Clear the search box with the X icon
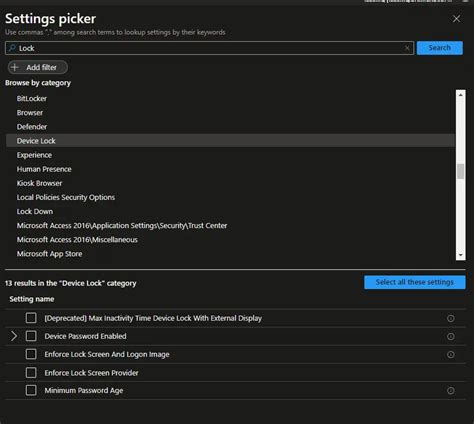474x424 pixels. tap(407, 48)
